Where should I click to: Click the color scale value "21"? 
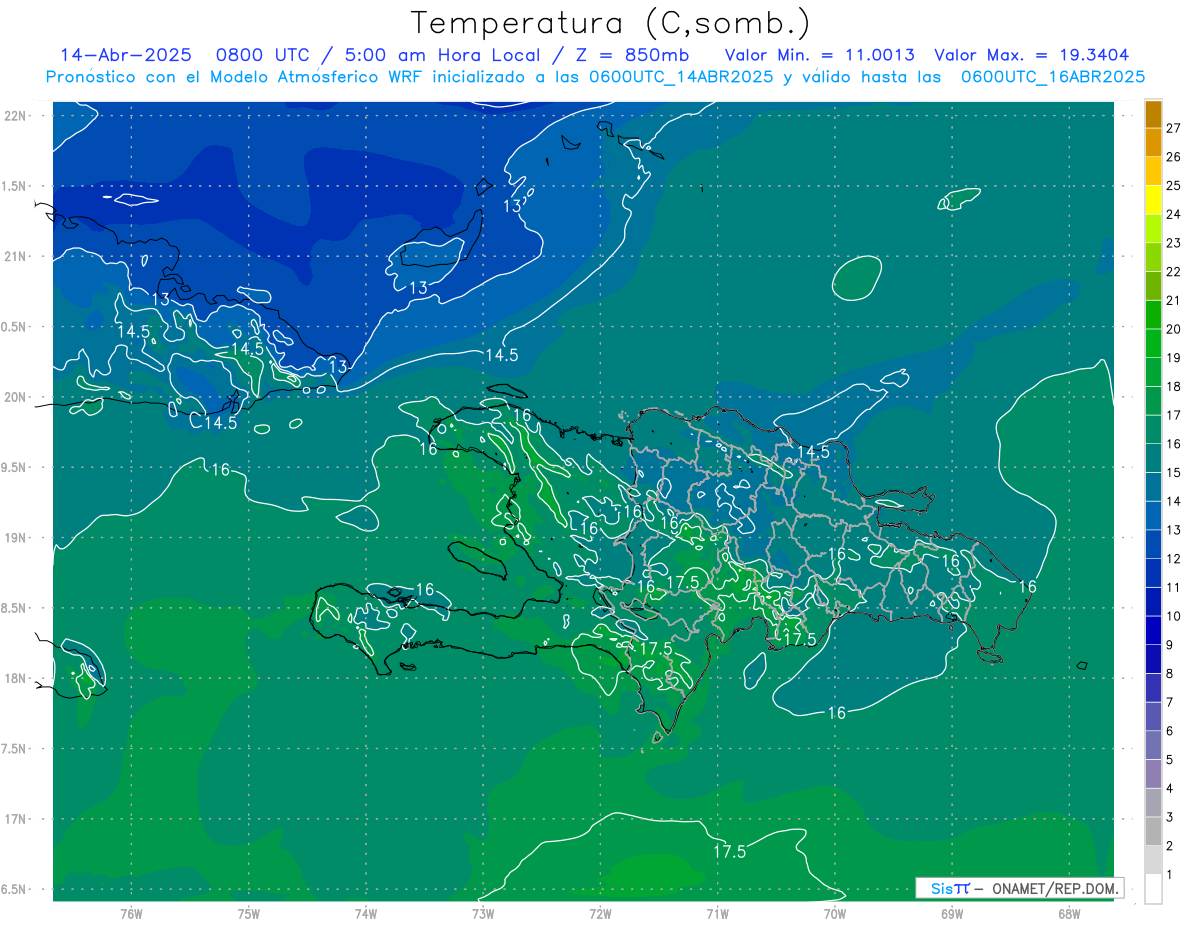[x=1174, y=300]
